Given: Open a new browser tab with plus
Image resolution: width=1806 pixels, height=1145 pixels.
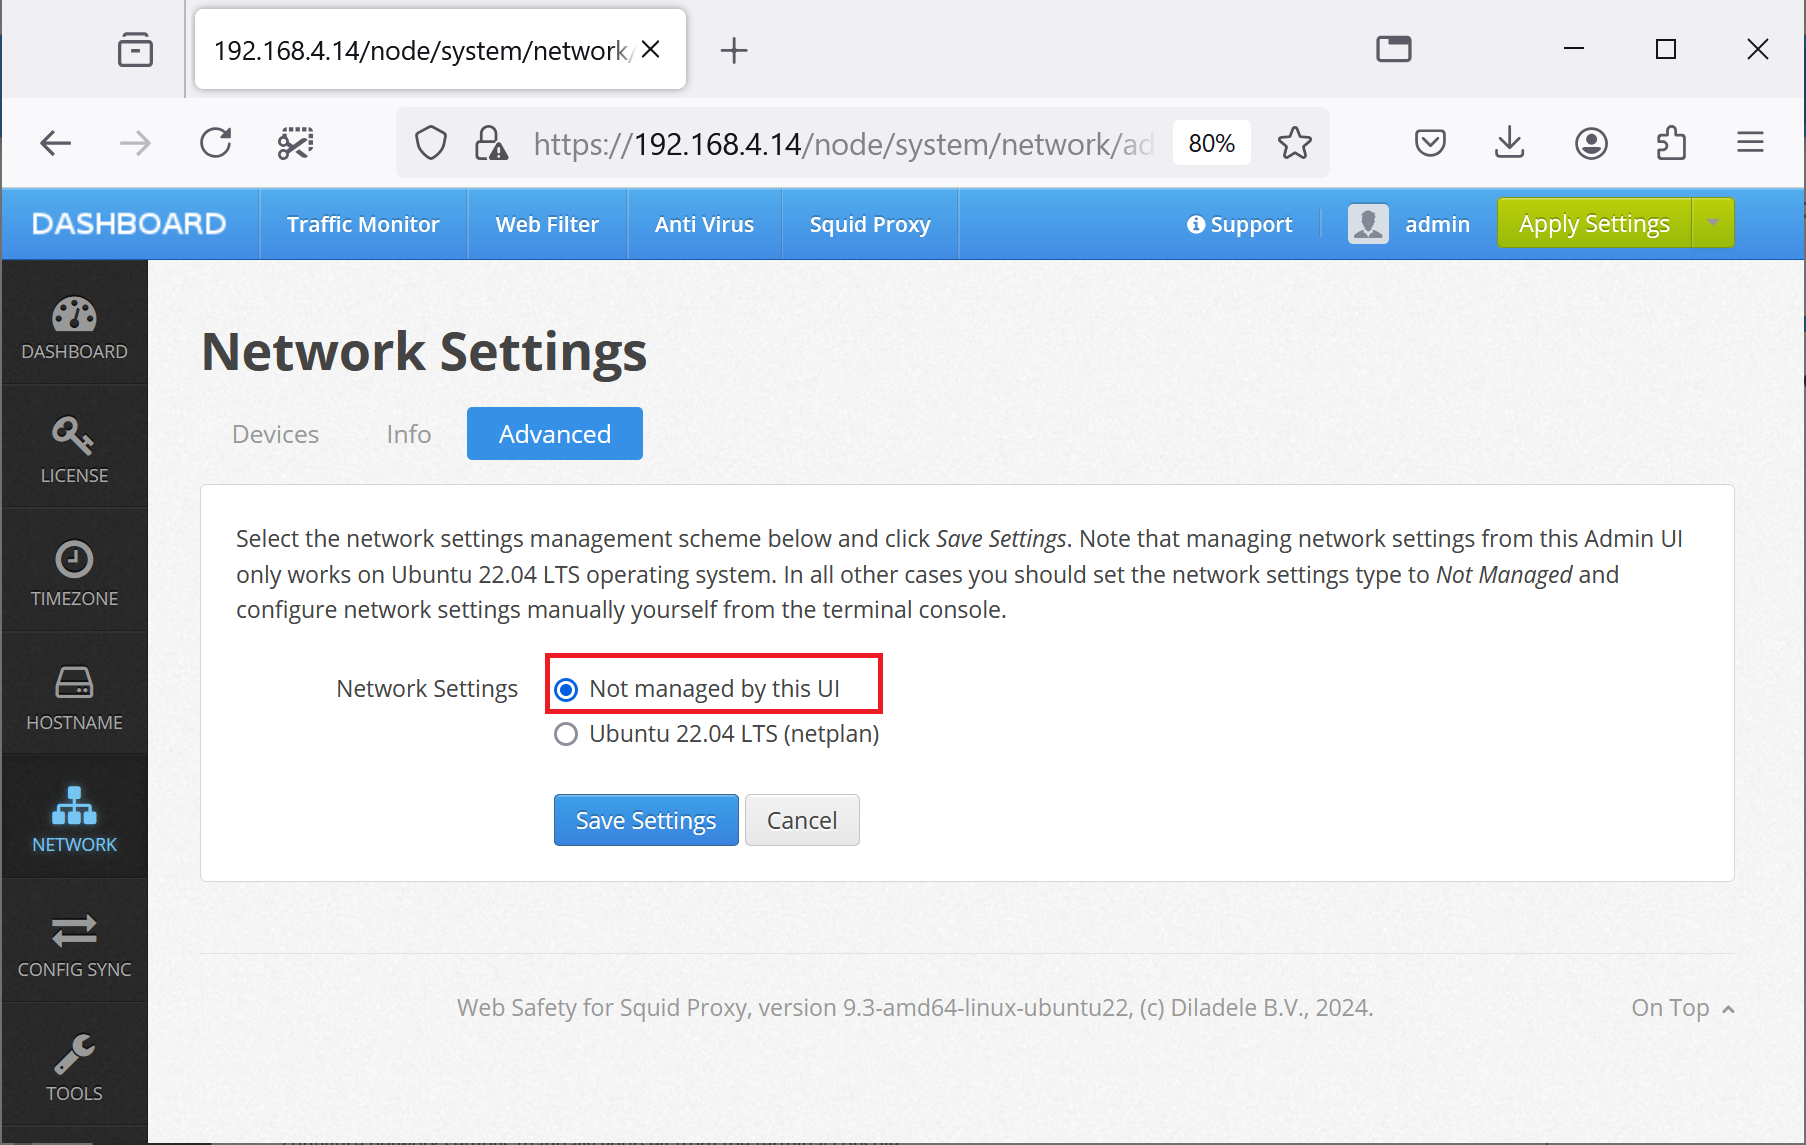Looking at the screenshot, I should [734, 50].
